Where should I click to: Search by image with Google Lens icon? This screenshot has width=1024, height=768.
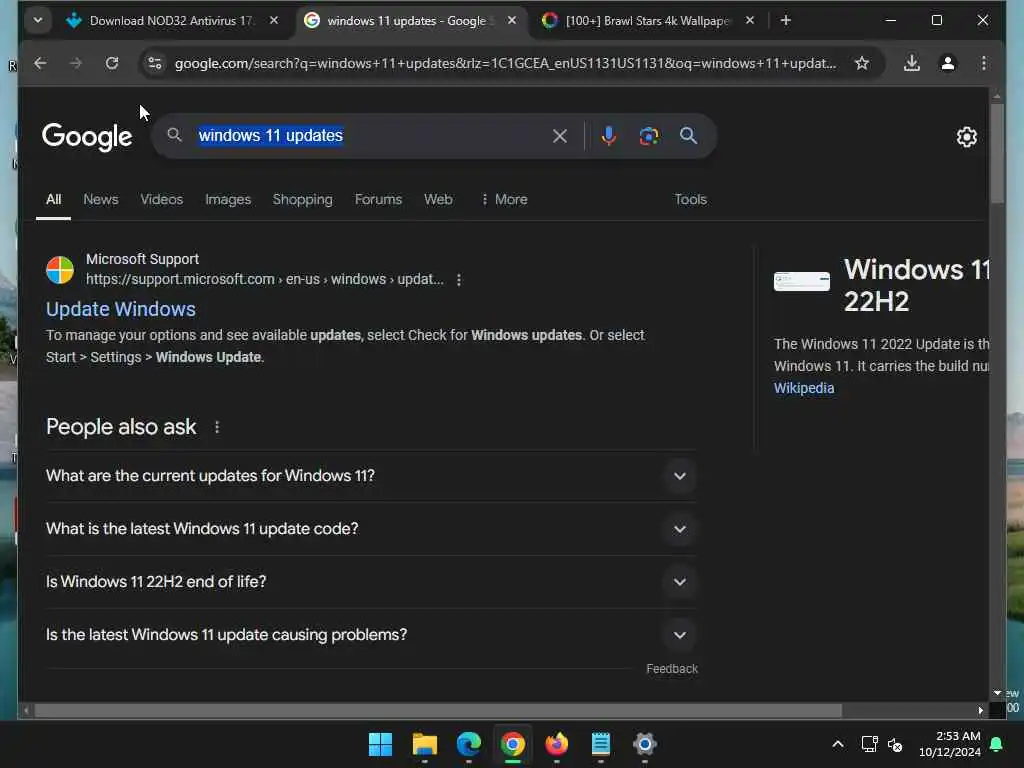[x=648, y=136]
